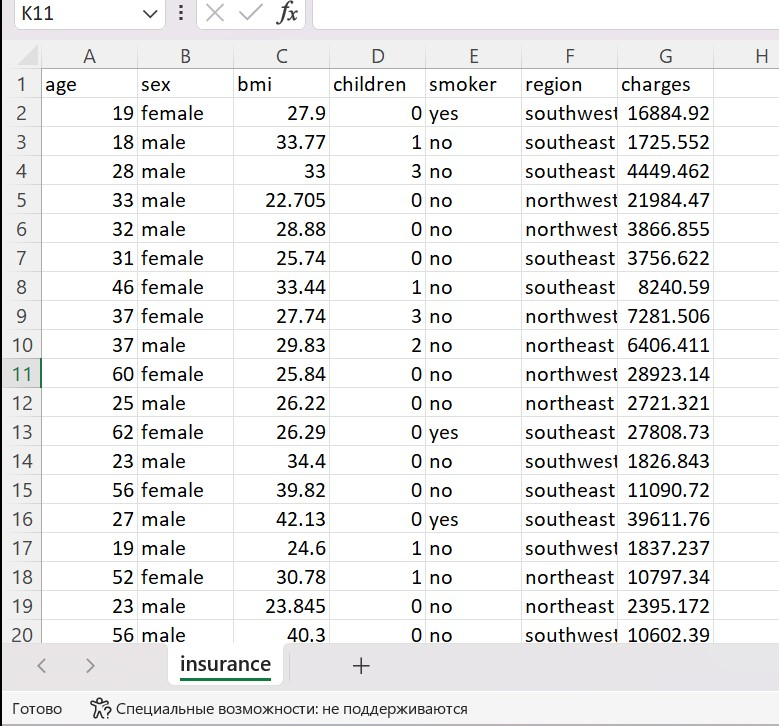Open the Name Box dropdown arrow
This screenshot has height=726, width=779.
[150, 13]
